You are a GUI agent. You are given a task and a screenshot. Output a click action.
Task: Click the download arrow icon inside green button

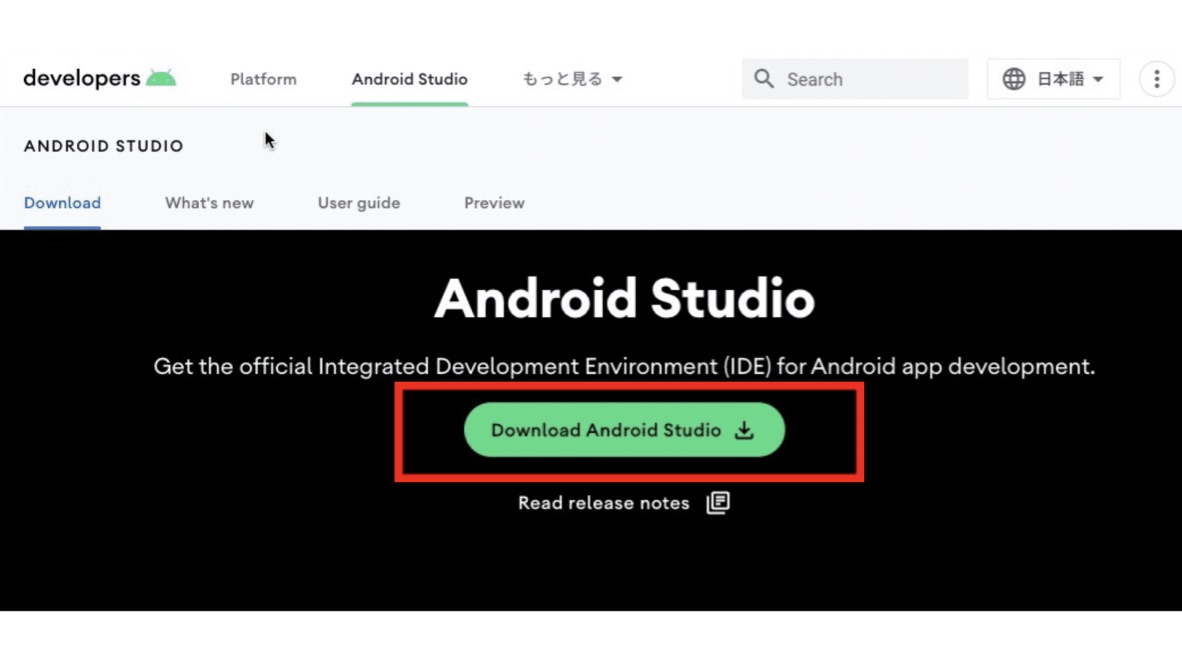pos(744,429)
